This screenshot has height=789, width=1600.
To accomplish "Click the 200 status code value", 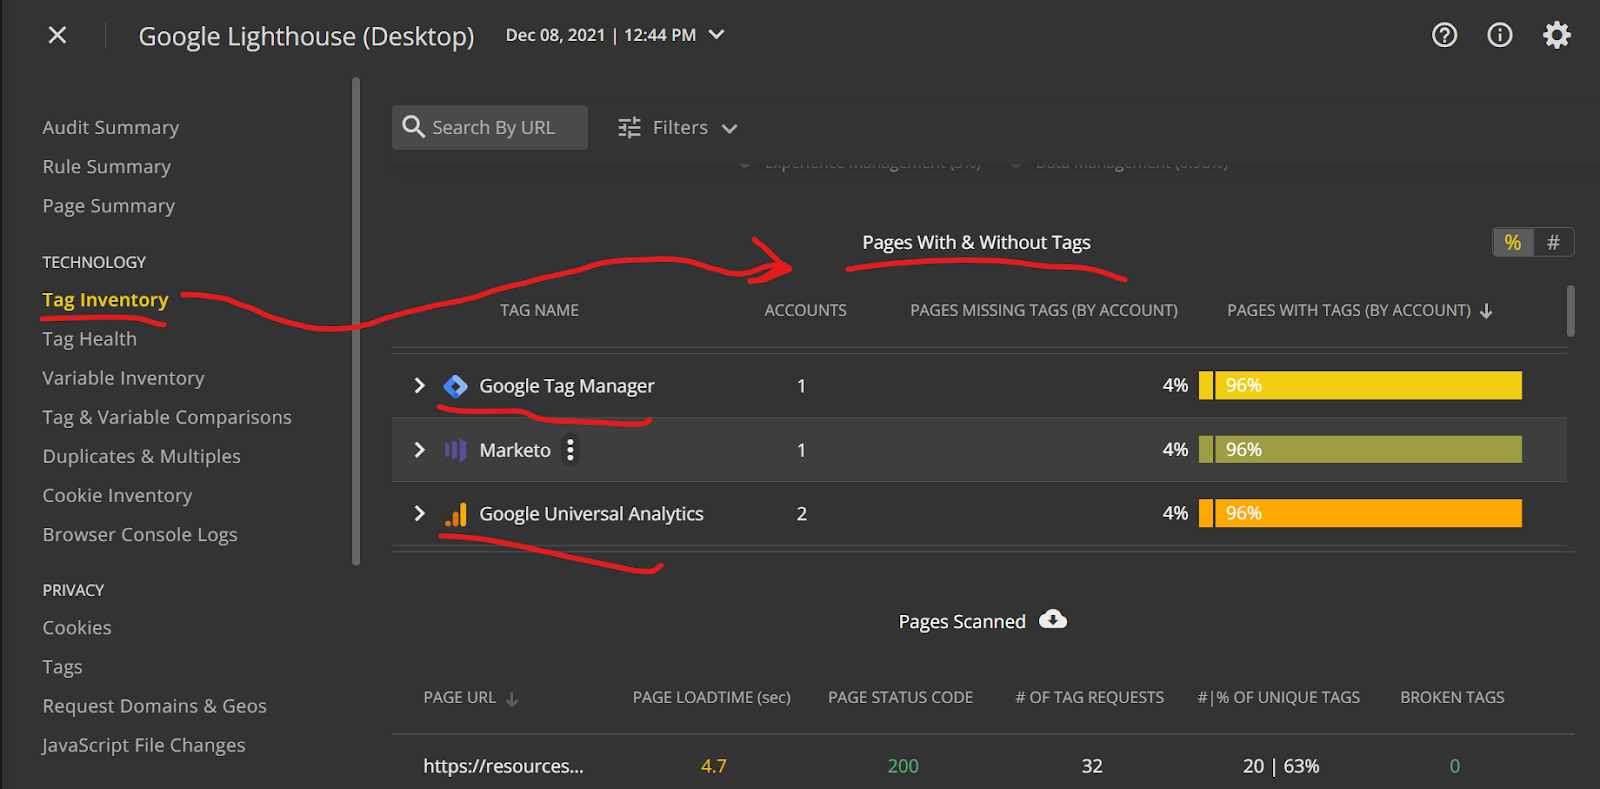I will pyautogui.click(x=903, y=766).
